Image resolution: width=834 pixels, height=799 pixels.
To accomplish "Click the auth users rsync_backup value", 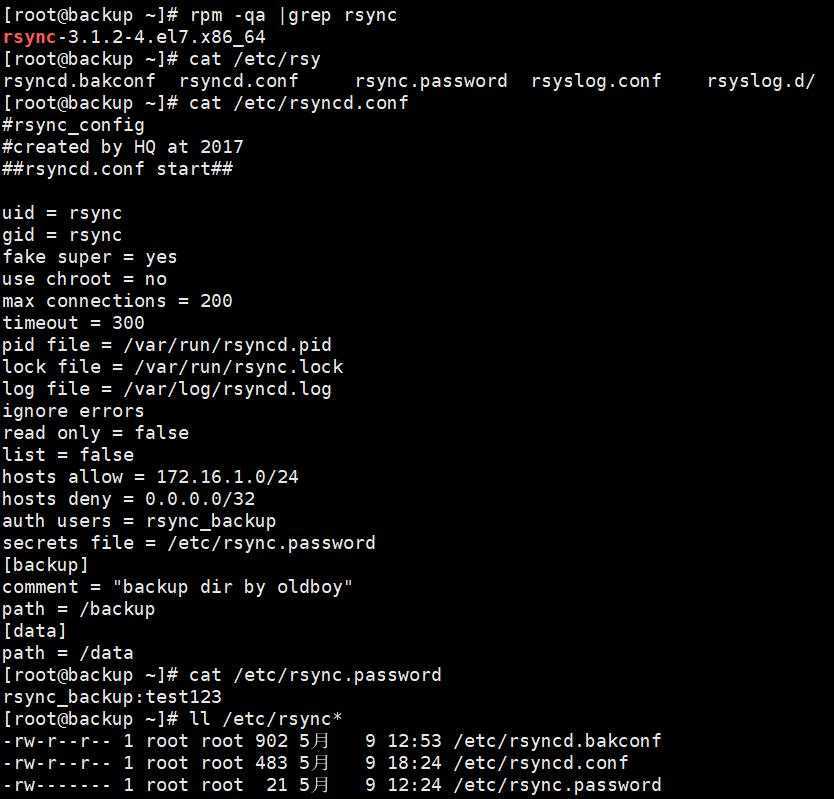I will click(211, 521).
